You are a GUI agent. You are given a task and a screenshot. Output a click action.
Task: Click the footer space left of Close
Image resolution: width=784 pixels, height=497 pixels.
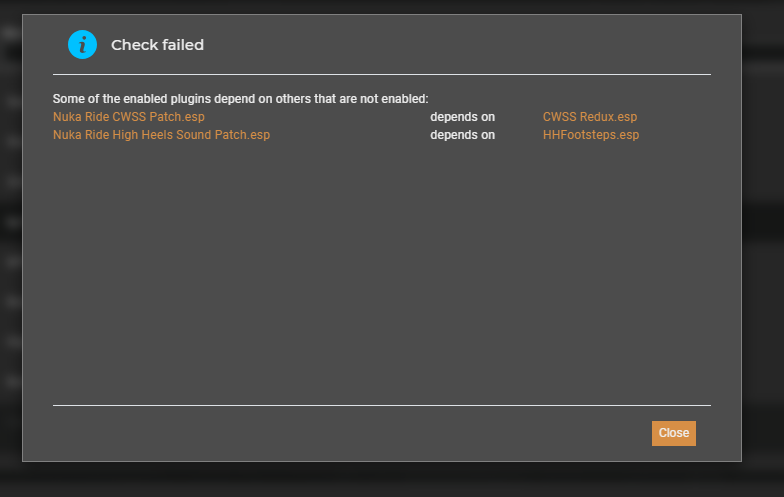click(x=350, y=433)
